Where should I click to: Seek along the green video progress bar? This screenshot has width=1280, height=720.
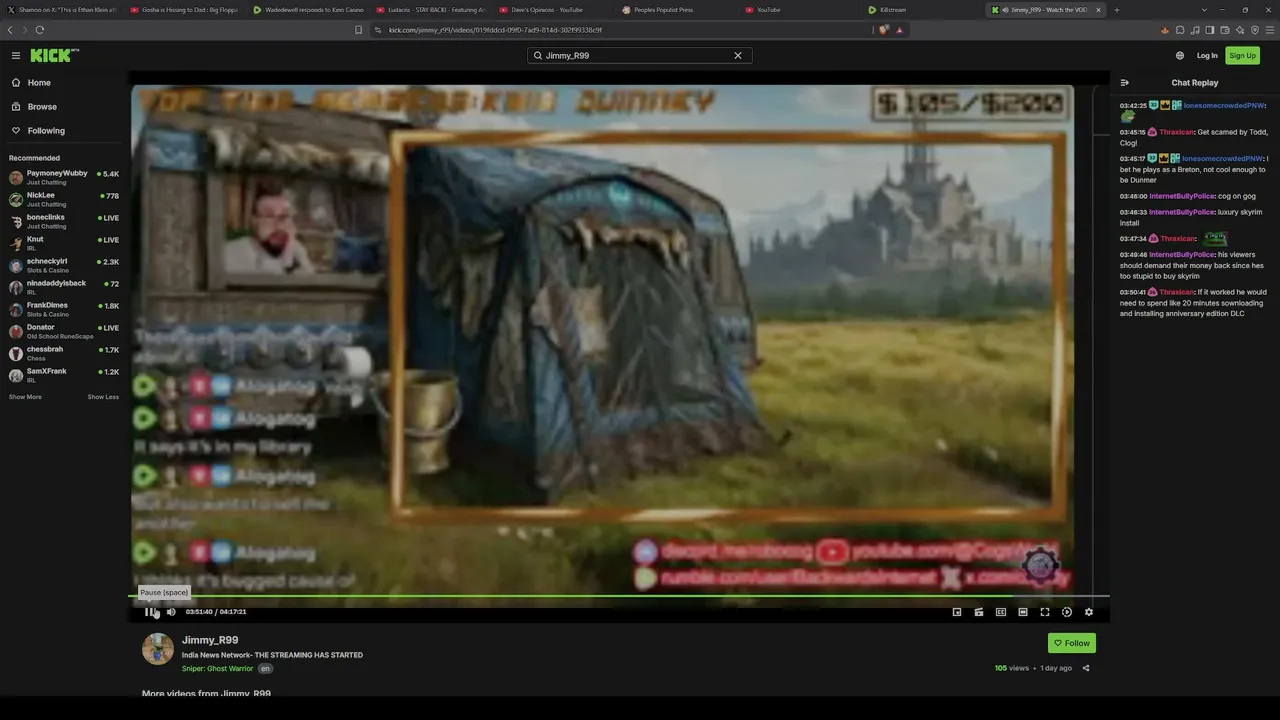619,596
